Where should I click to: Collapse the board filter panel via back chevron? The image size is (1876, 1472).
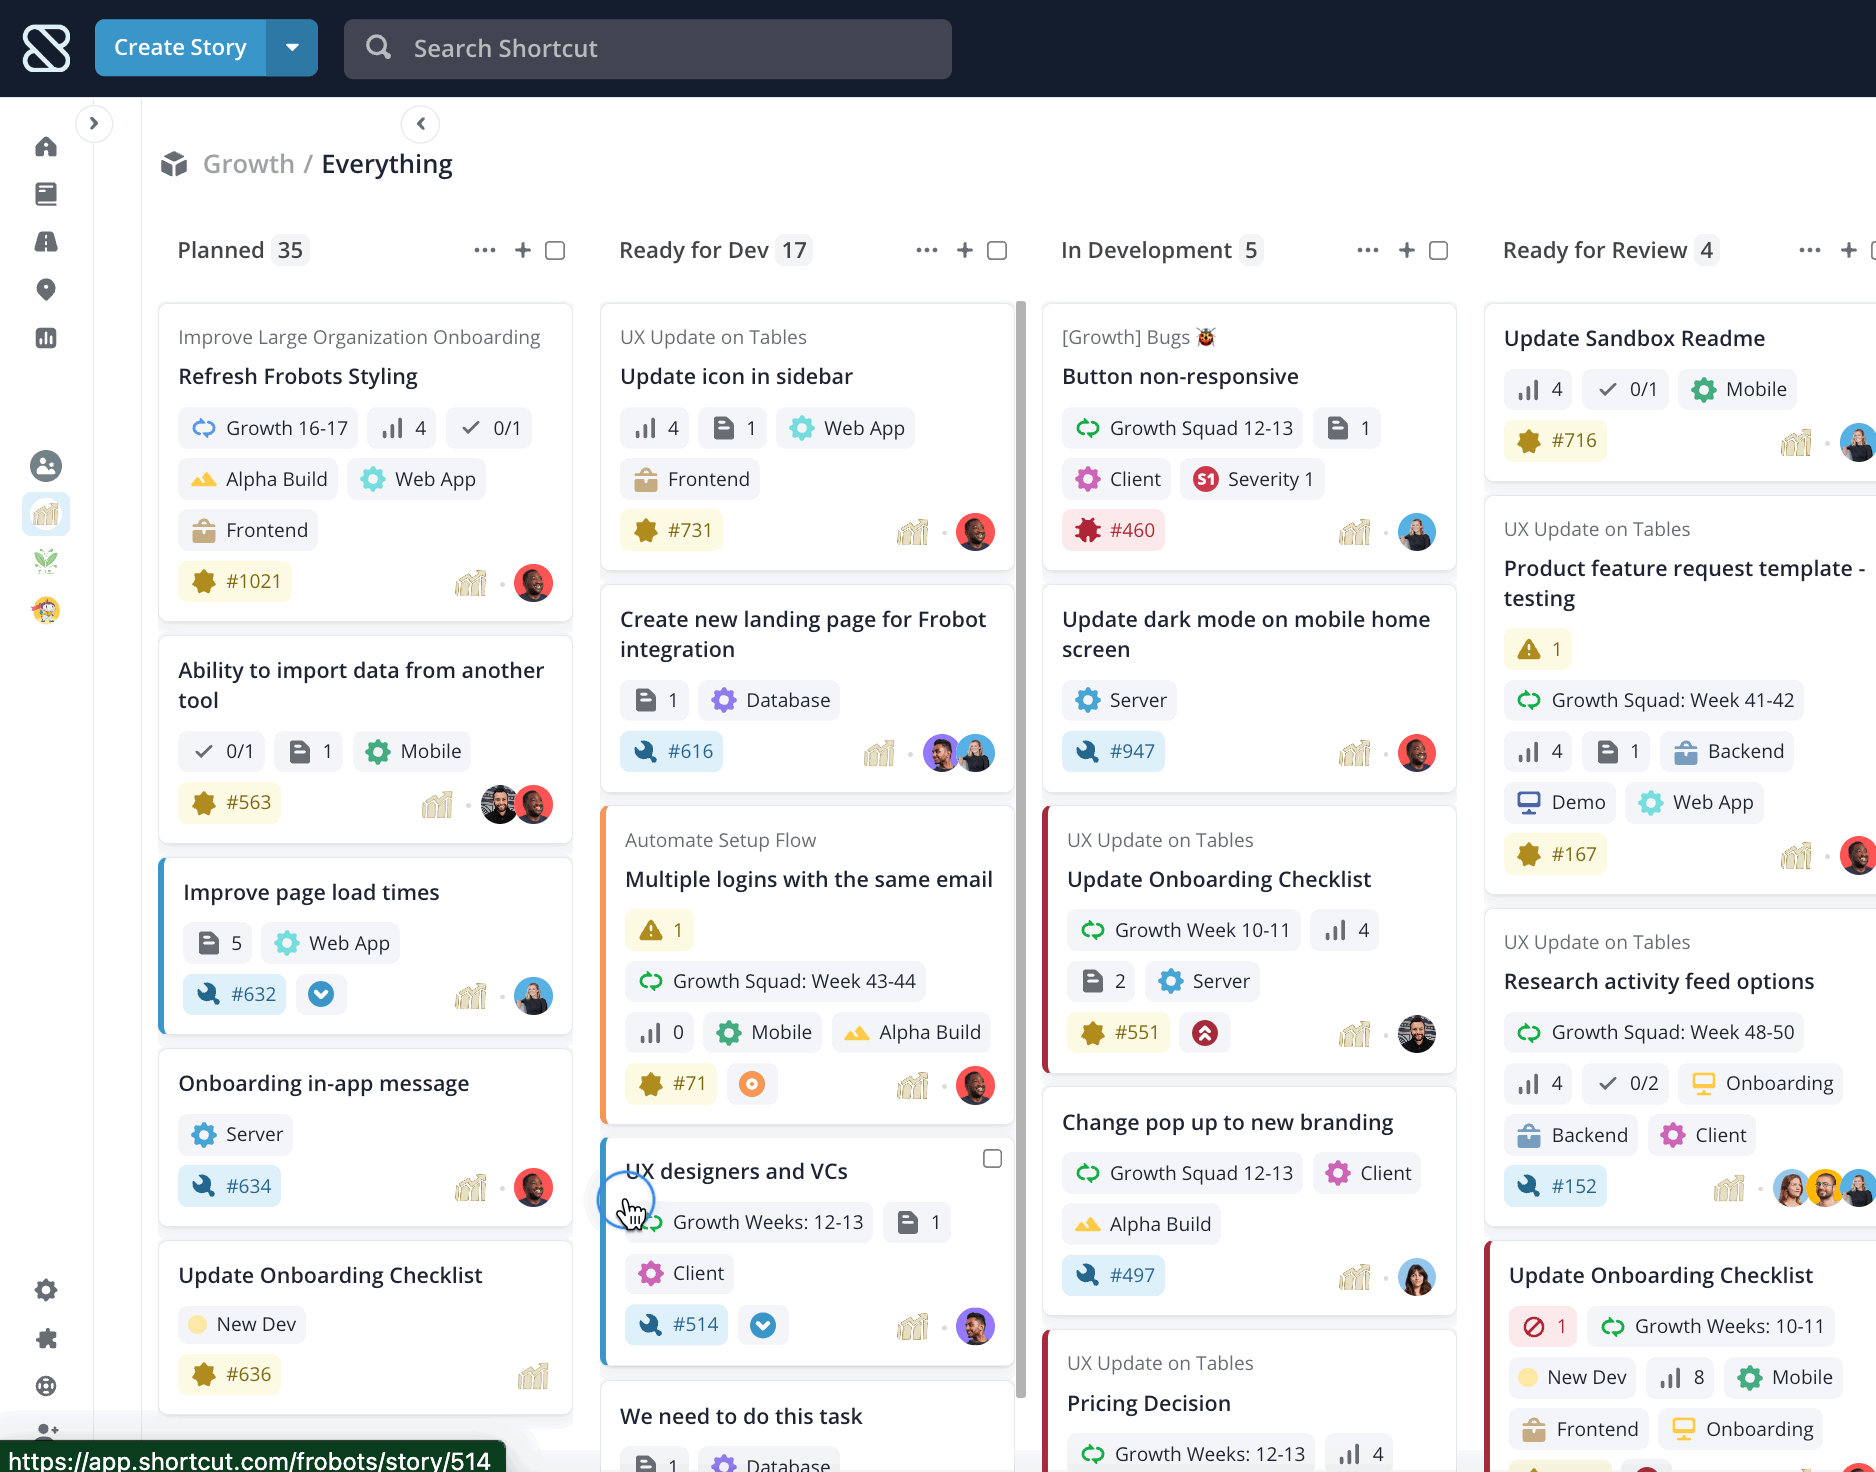[420, 124]
